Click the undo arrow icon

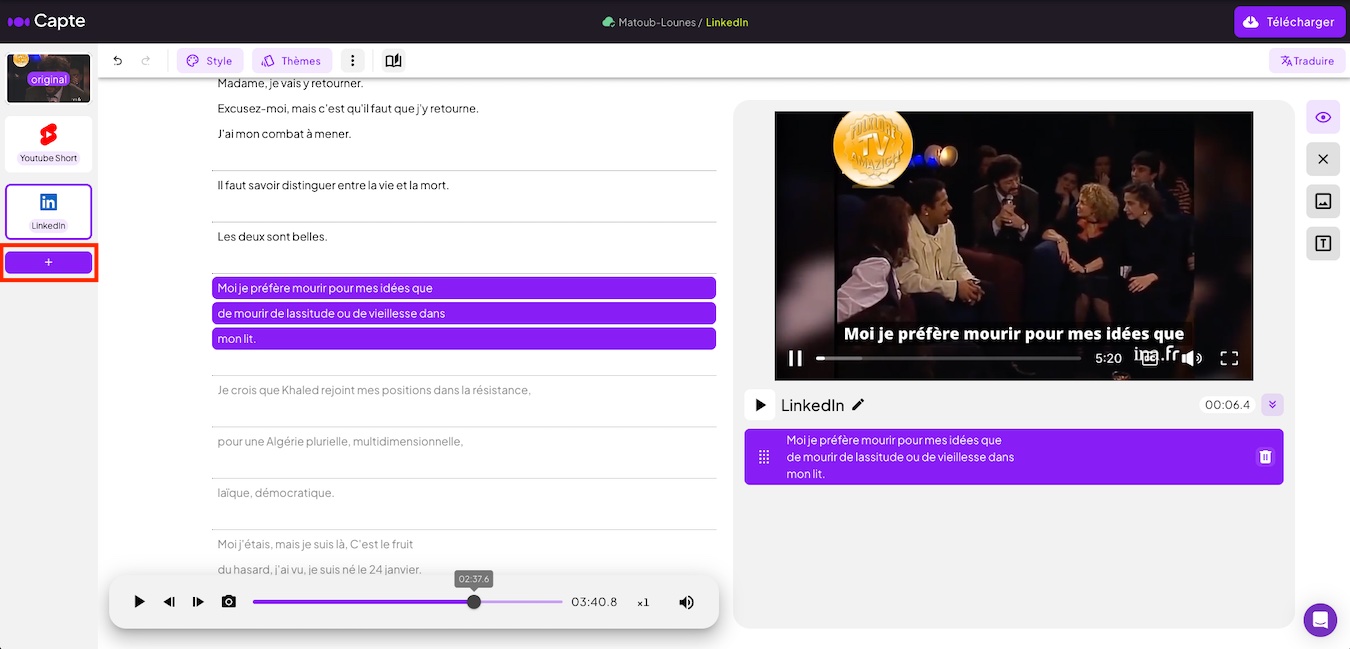click(118, 61)
